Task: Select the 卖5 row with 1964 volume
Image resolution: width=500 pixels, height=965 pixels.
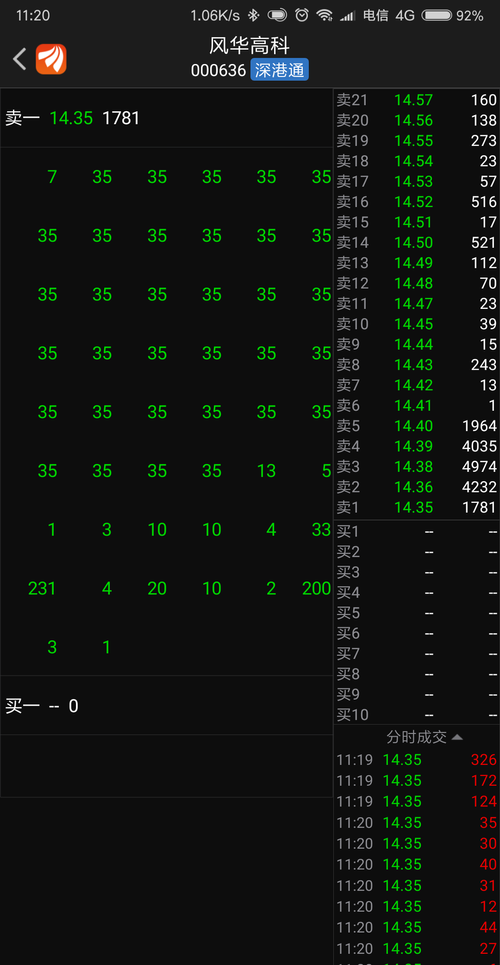Action: click(416, 426)
